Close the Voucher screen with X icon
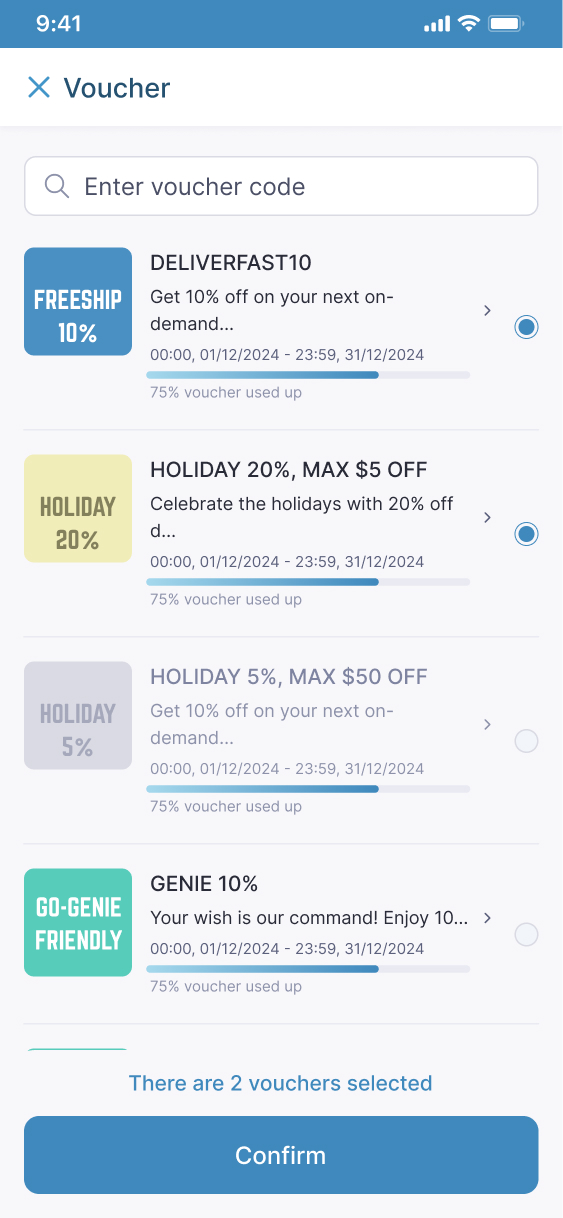The image size is (563, 1218). pyautogui.click(x=39, y=87)
